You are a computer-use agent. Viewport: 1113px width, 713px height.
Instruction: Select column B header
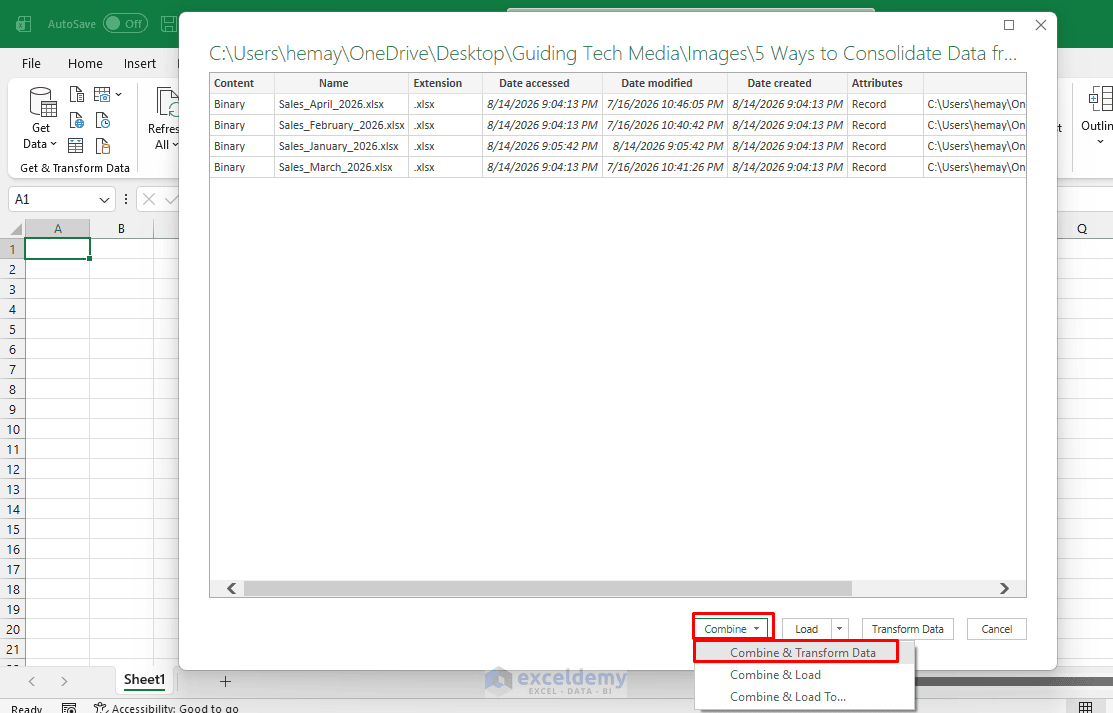pos(121,229)
